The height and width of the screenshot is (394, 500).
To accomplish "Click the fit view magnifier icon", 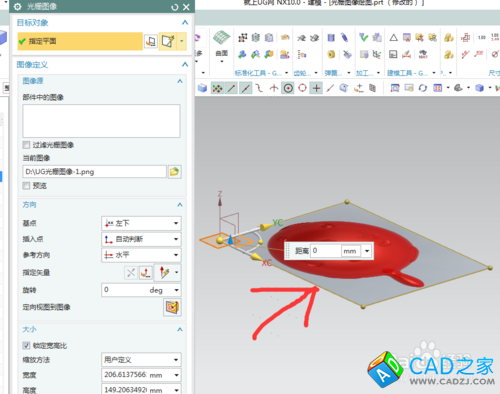I will 395,88.
